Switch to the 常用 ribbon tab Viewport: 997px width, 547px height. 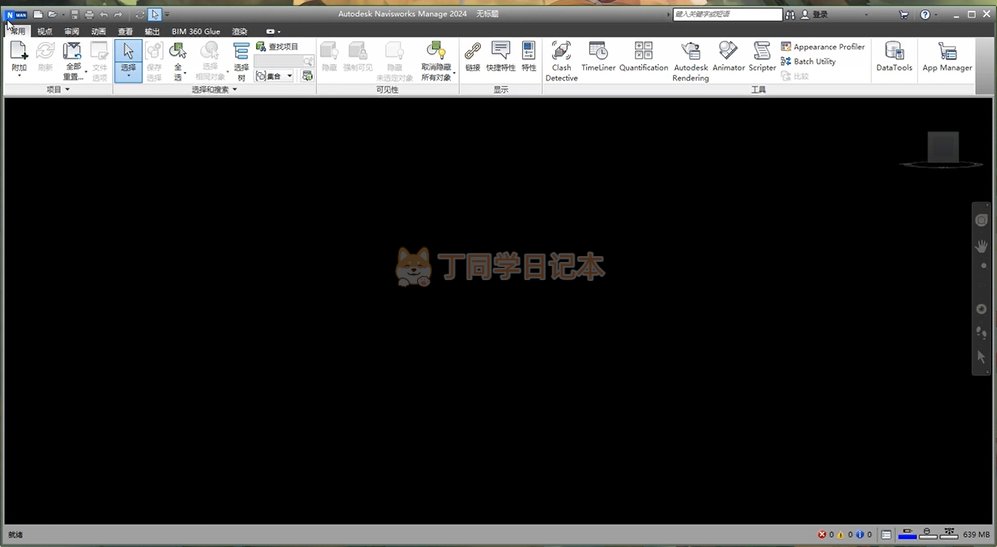(x=18, y=31)
